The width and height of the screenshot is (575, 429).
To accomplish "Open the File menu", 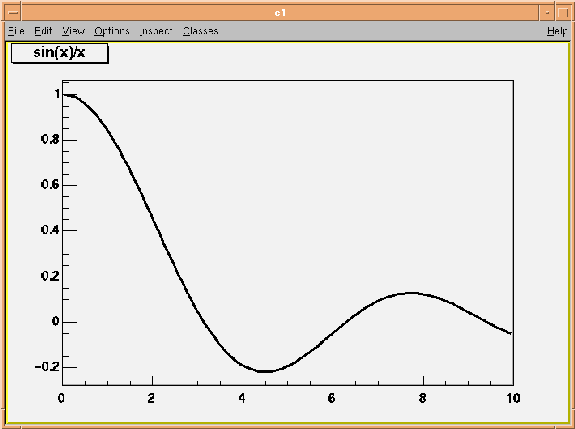I will pos(16,31).
